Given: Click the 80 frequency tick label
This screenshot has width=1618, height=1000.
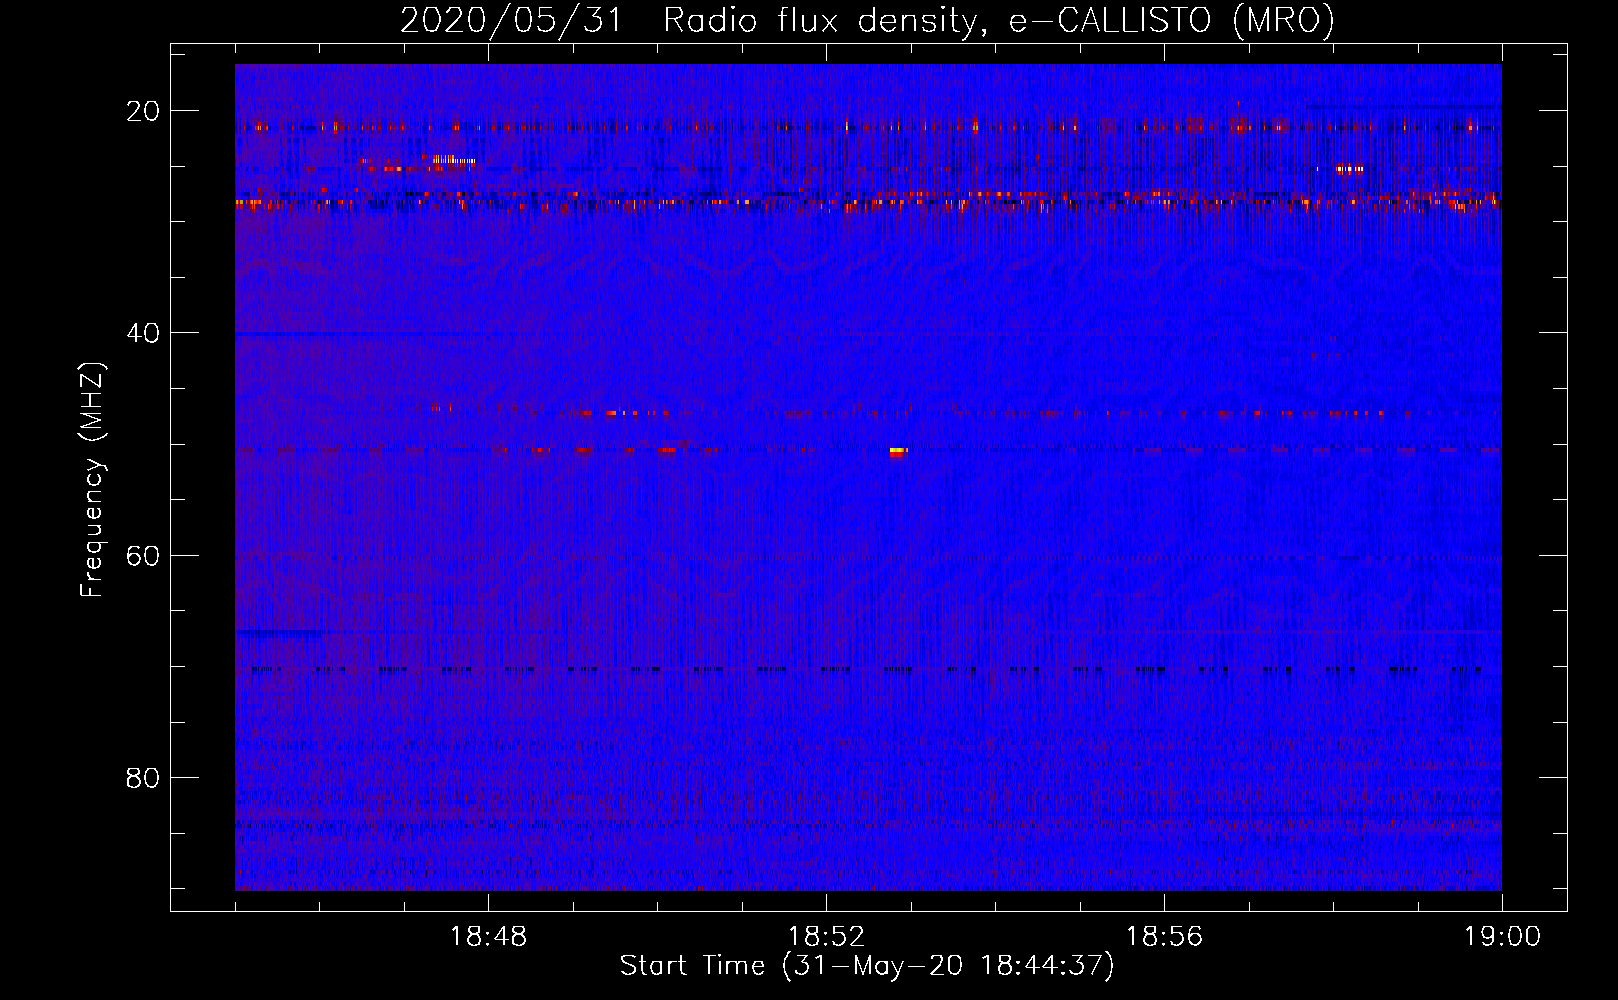Looking at the screenshot, I should coord(143,777).
